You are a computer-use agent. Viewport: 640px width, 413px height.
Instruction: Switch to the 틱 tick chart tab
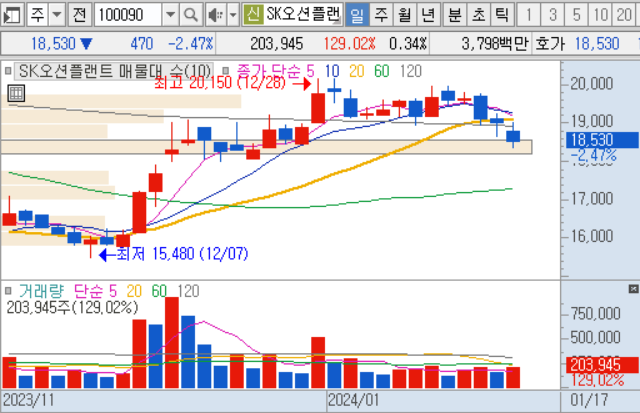(x=502, y=15)
